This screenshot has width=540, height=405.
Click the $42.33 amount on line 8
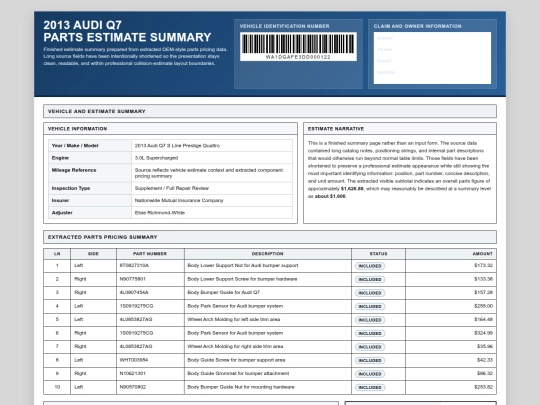[485, 360]
